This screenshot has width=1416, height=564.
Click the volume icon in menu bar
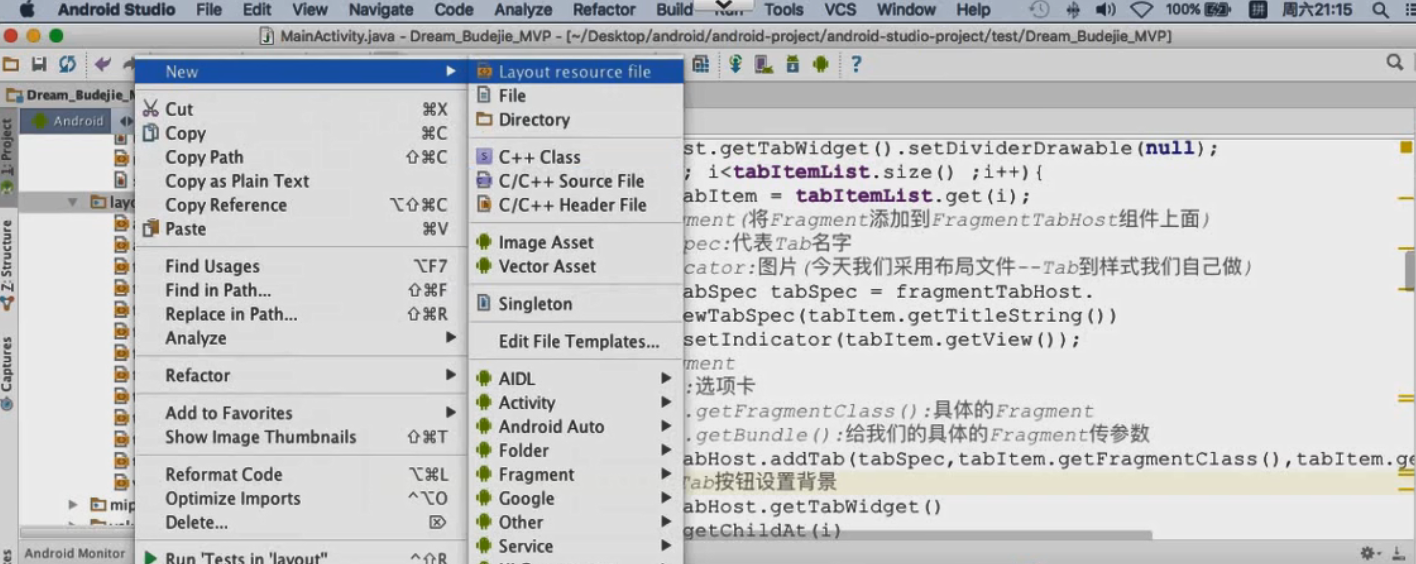tap(1105, 10)
